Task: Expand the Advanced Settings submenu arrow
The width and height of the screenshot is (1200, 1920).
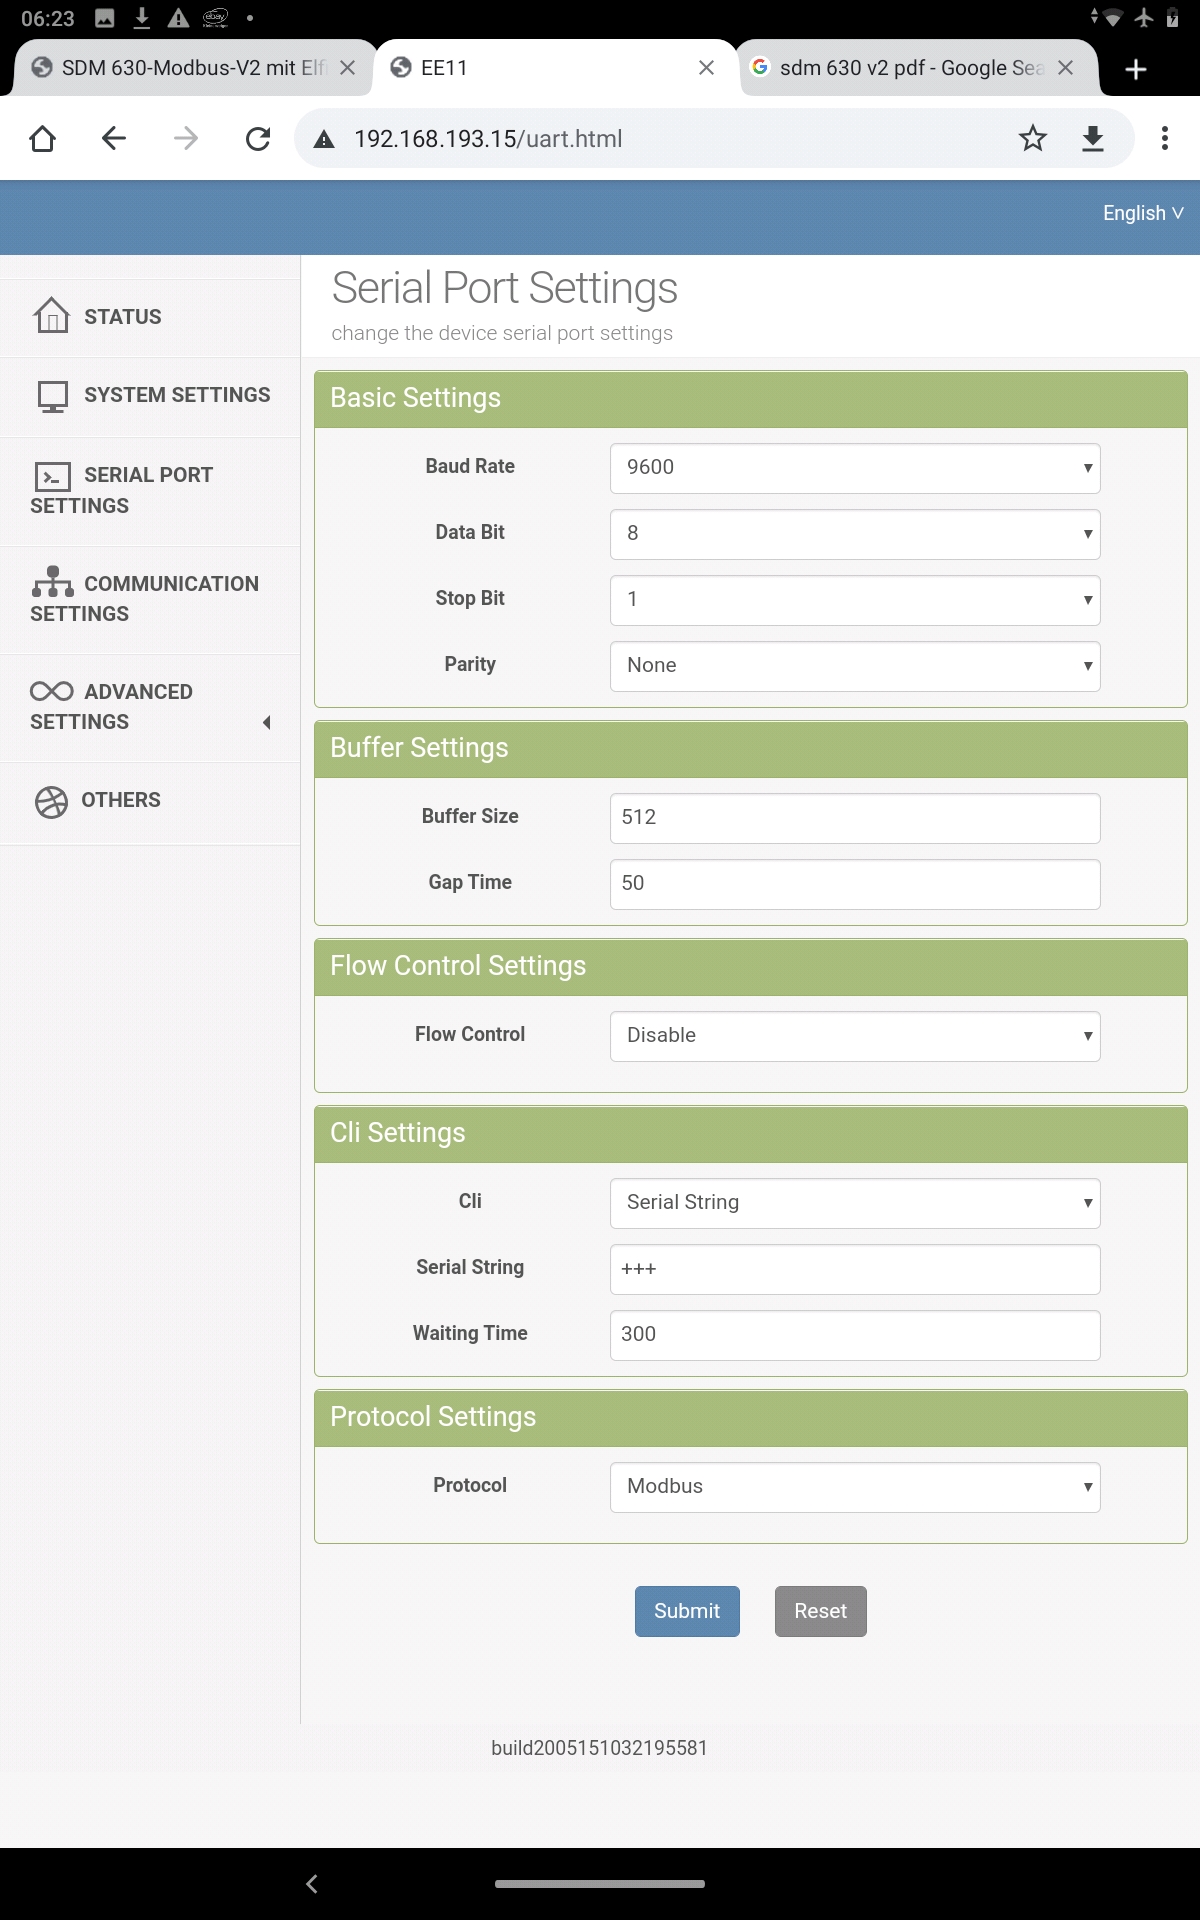Action: 267,722
